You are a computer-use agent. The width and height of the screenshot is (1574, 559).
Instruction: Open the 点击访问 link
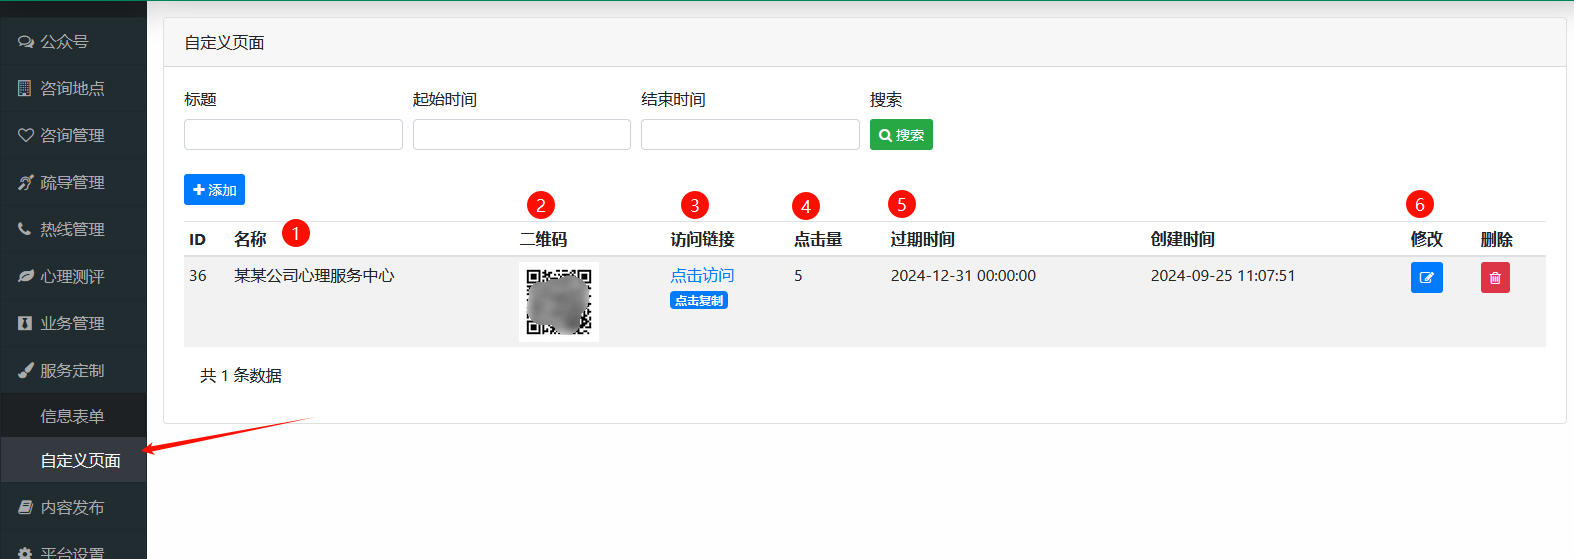click(702, 275)
